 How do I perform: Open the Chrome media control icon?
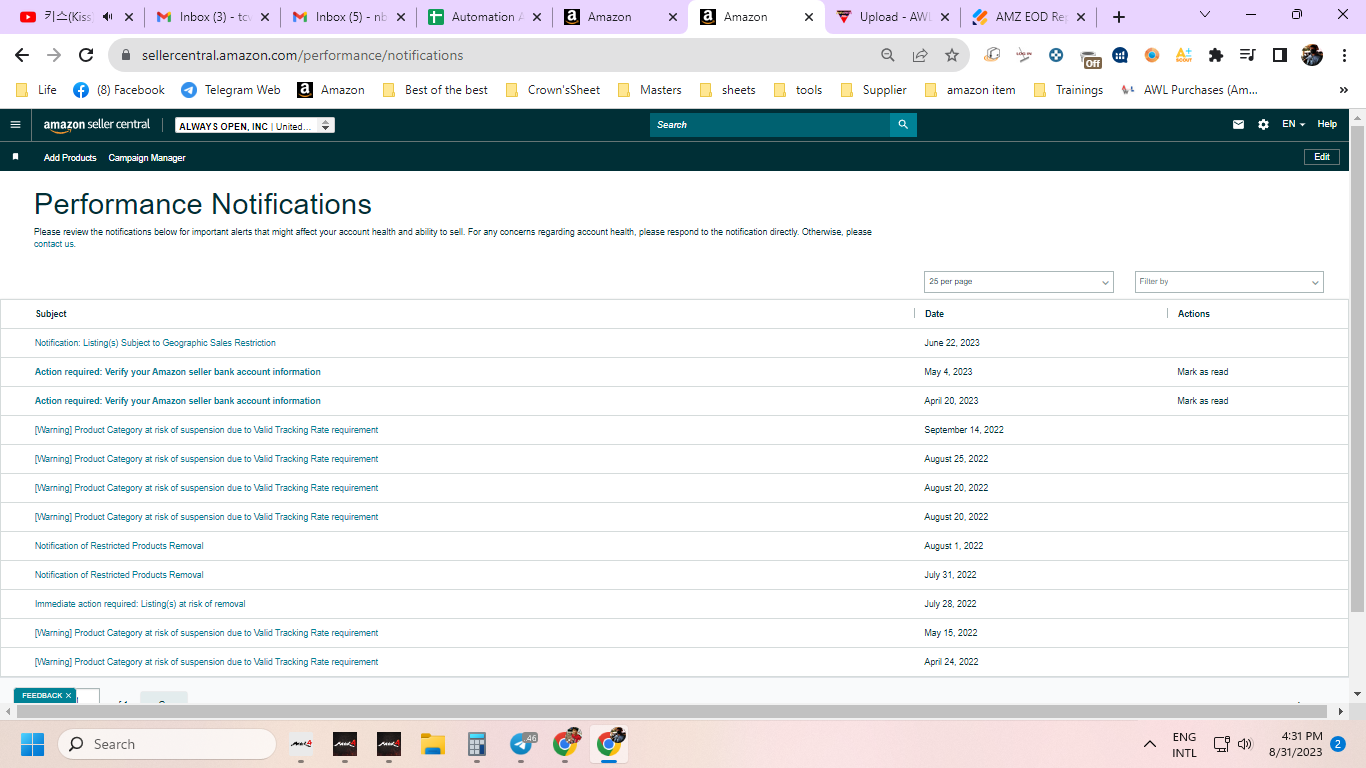(x=1247, y=55)
